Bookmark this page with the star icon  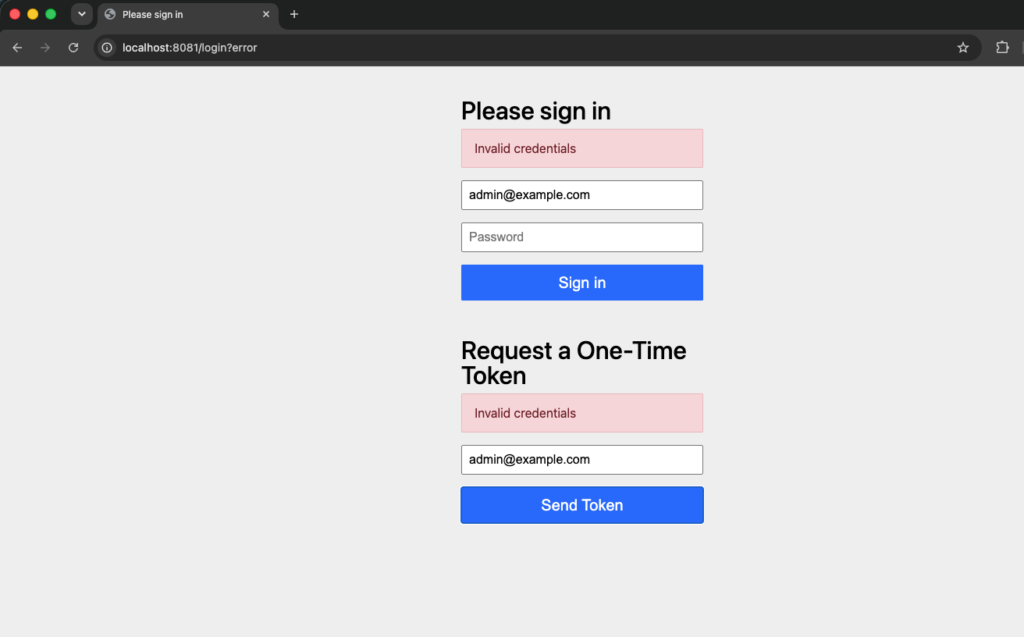click(963, 48)
